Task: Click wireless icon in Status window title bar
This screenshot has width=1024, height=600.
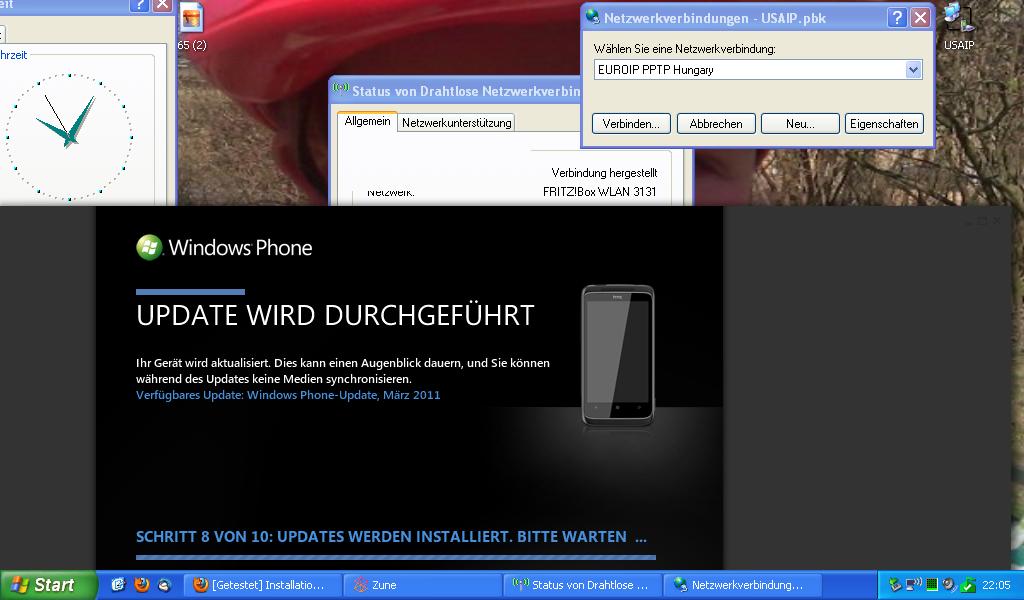Action: point(340,88)
